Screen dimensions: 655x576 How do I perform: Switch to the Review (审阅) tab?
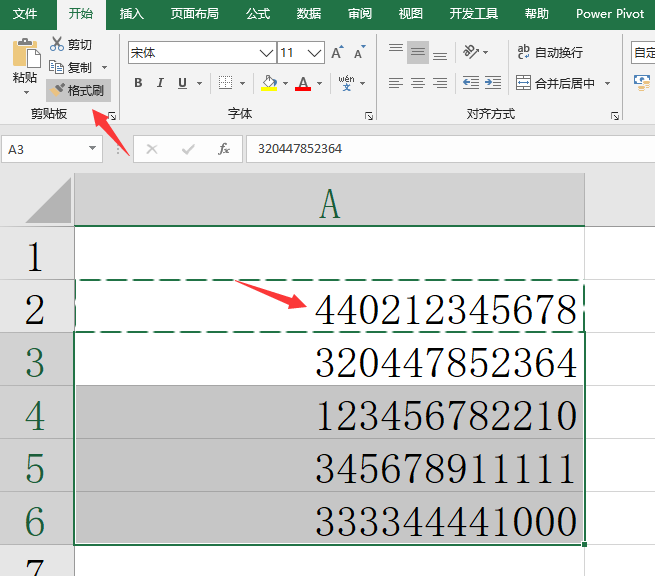coord(360,14)
